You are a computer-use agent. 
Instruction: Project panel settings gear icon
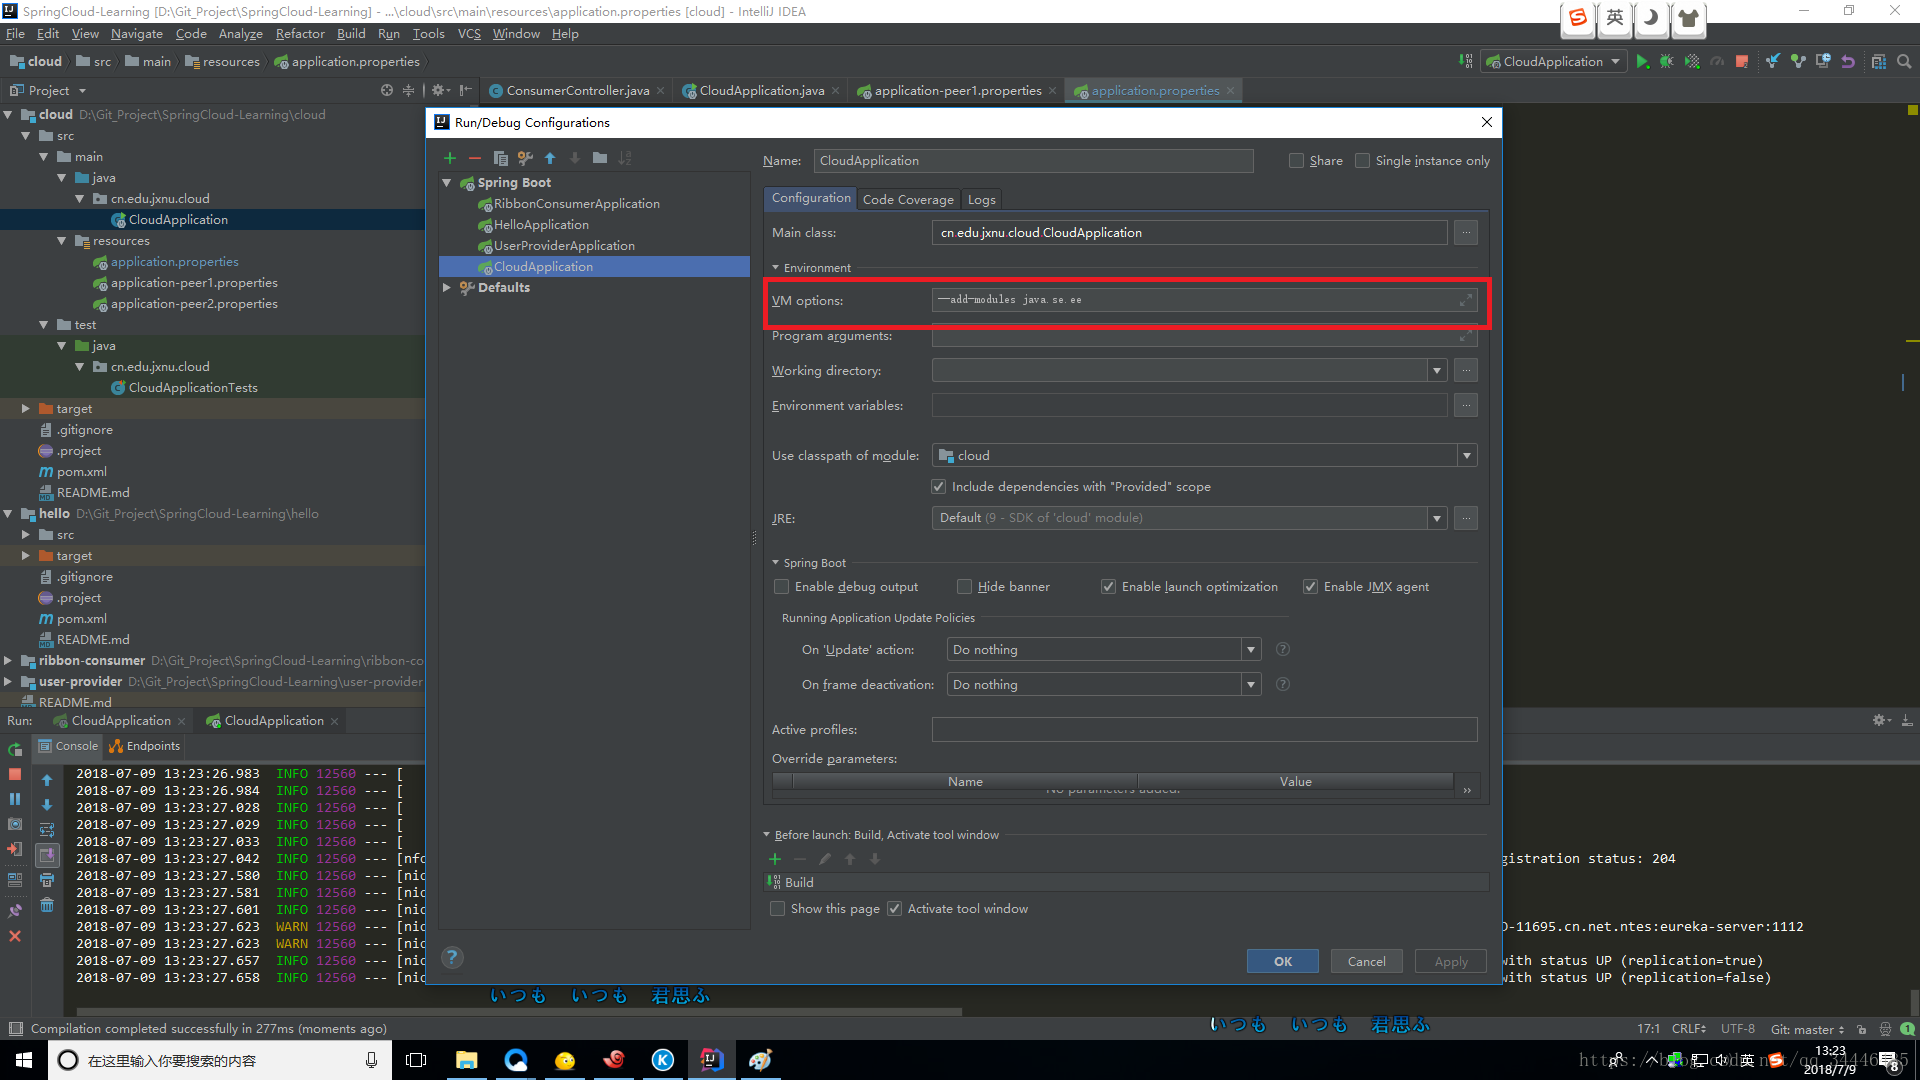pyautogui.click(x=440, y=90)
